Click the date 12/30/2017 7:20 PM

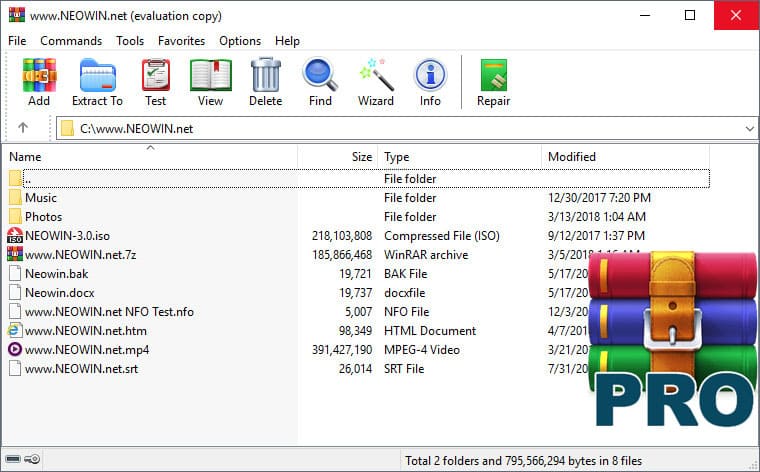click(599, 198)
